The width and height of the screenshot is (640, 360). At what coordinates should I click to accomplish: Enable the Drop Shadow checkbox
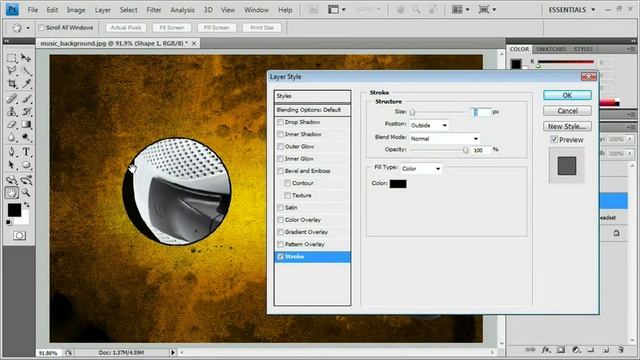[x=280, y=122]
